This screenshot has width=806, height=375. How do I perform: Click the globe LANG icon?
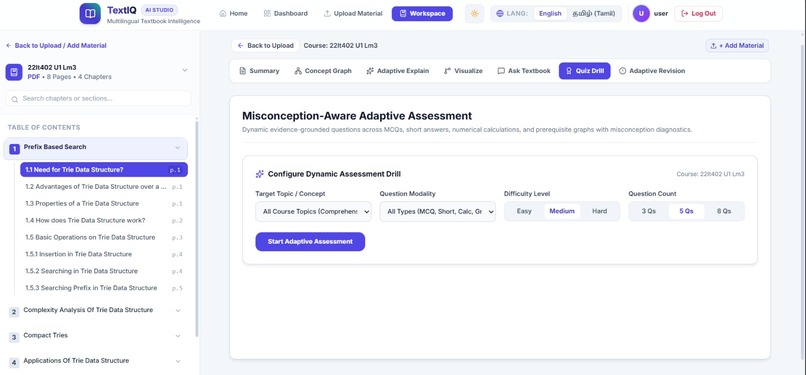point(500,13)
